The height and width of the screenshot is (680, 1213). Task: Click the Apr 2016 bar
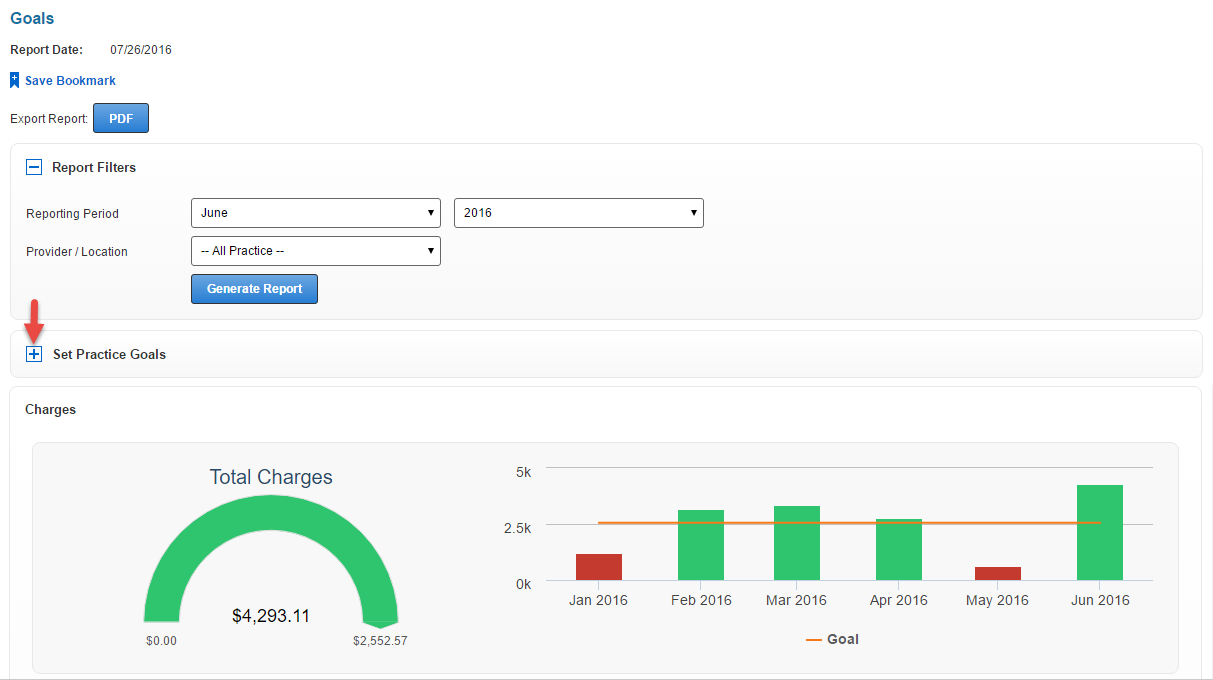click(898, 550)
